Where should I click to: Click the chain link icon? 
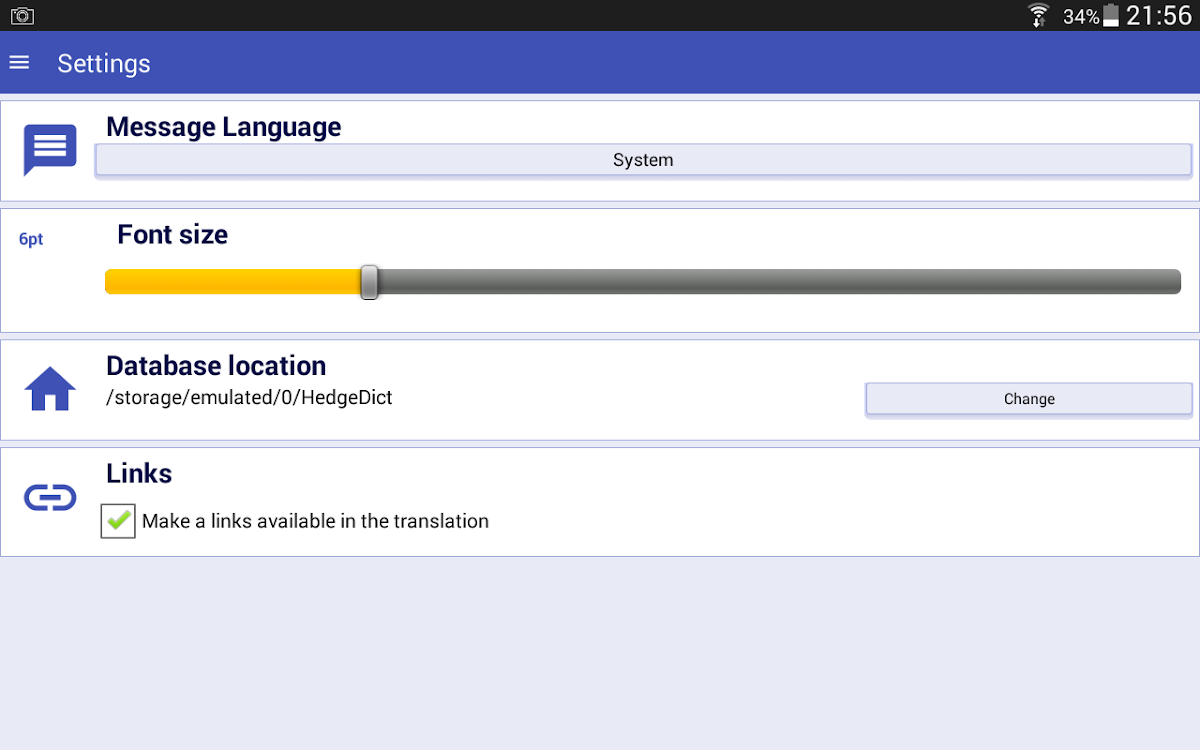50,497
